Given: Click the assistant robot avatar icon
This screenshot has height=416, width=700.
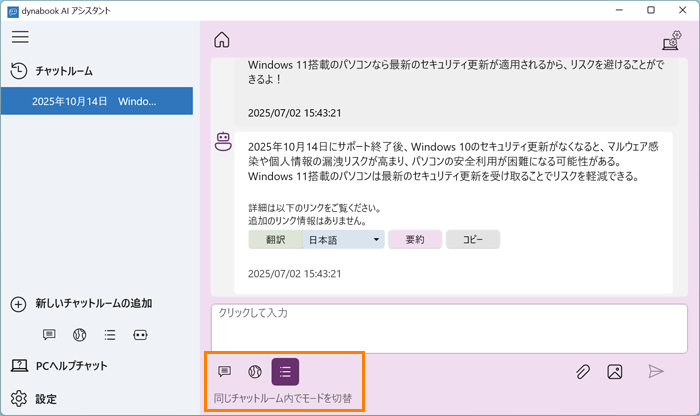Looking at the screenshot, I should (223, 141).
